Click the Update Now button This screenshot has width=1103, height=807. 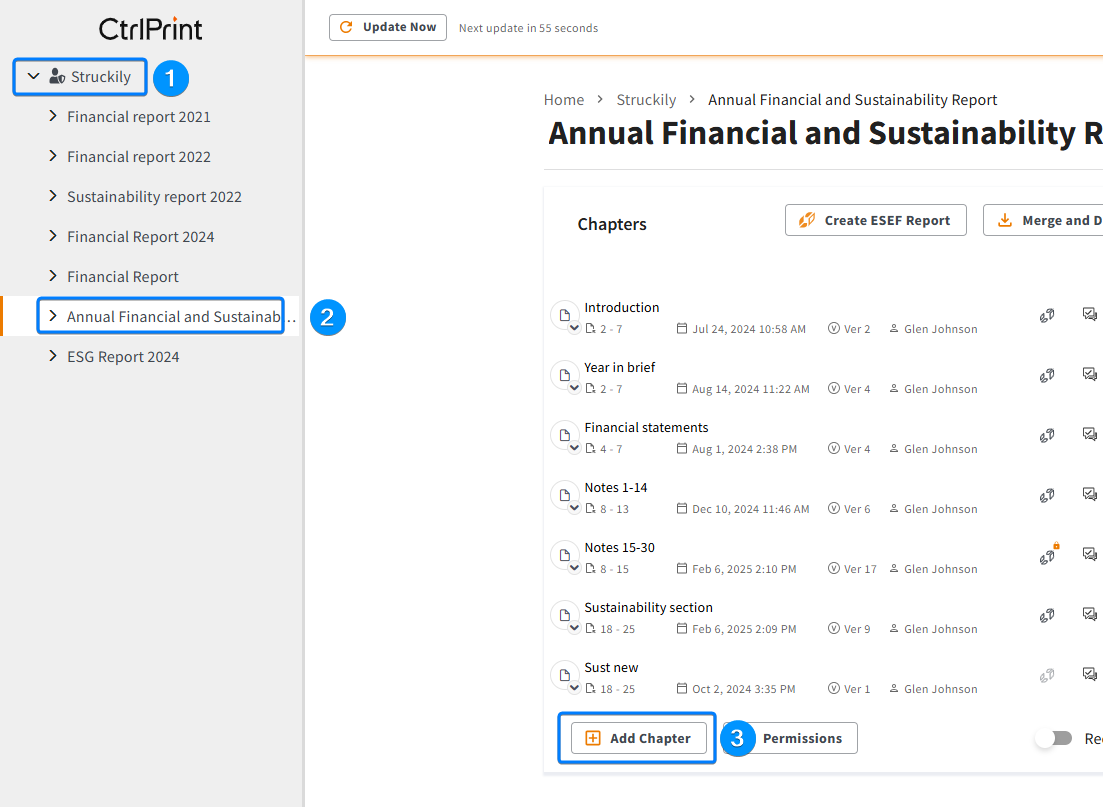(389, 28)
